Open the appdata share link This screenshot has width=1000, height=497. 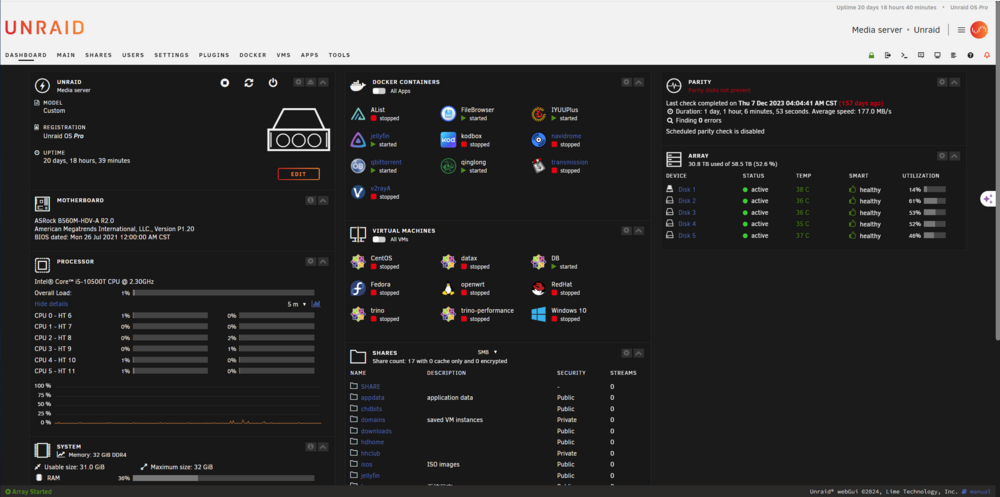pos(372,397)
